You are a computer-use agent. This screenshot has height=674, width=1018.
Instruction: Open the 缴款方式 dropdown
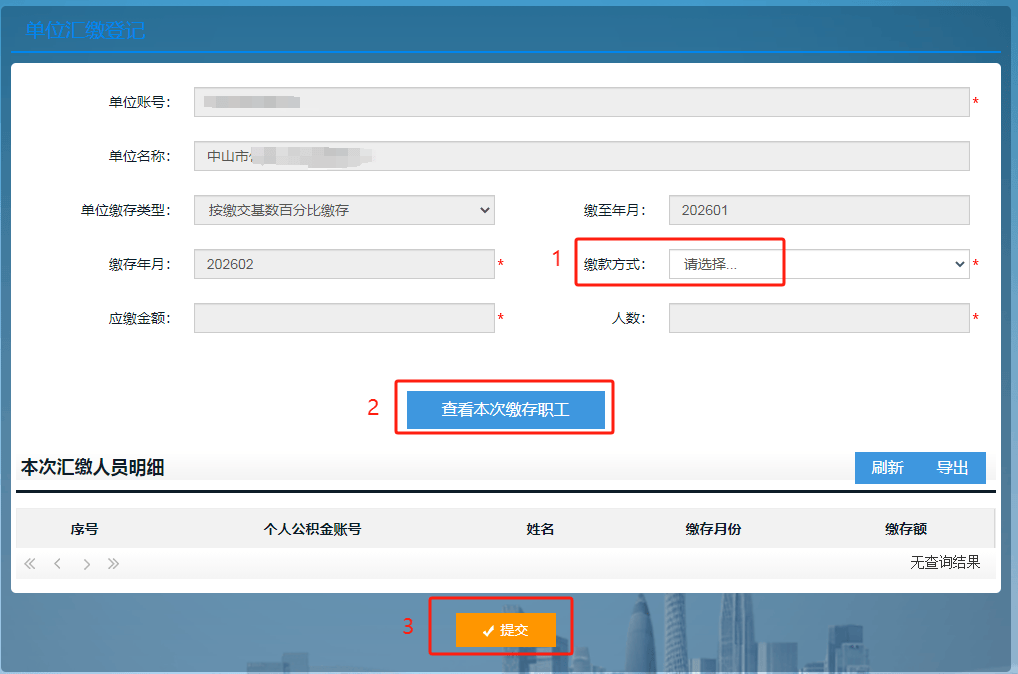(x=818, y=264)
